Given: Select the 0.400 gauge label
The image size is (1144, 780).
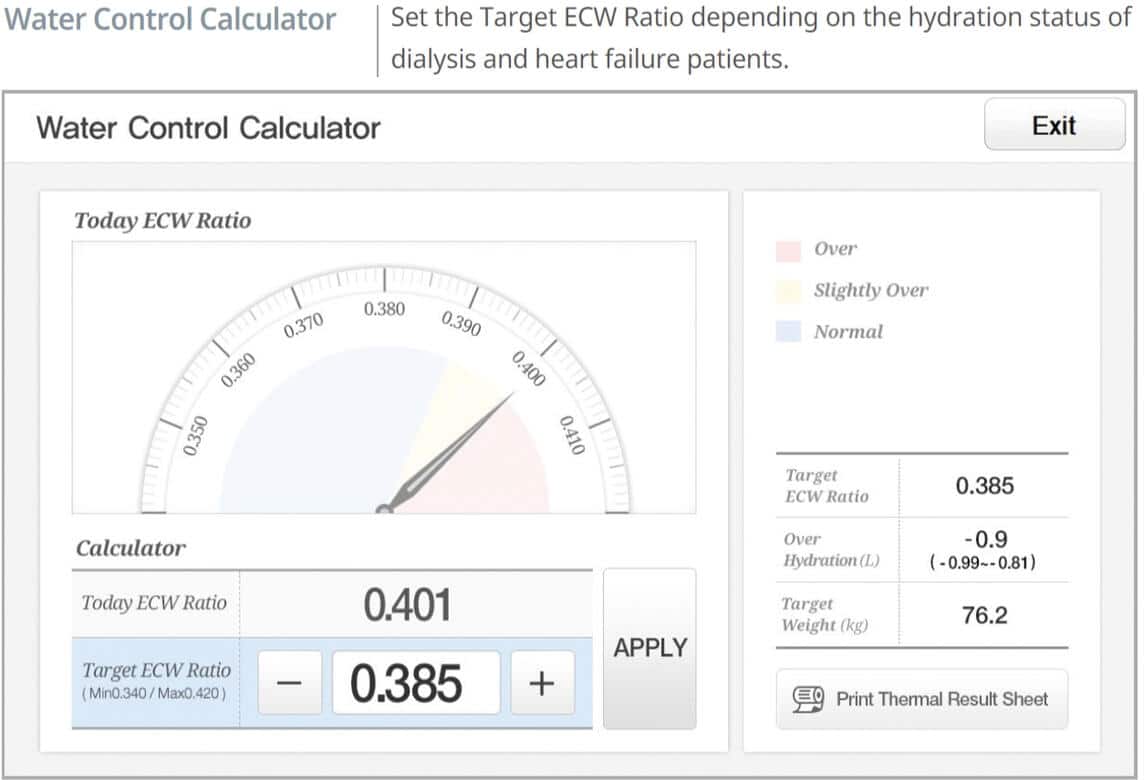Looking at the screenshot, I should tap(528, 369).
